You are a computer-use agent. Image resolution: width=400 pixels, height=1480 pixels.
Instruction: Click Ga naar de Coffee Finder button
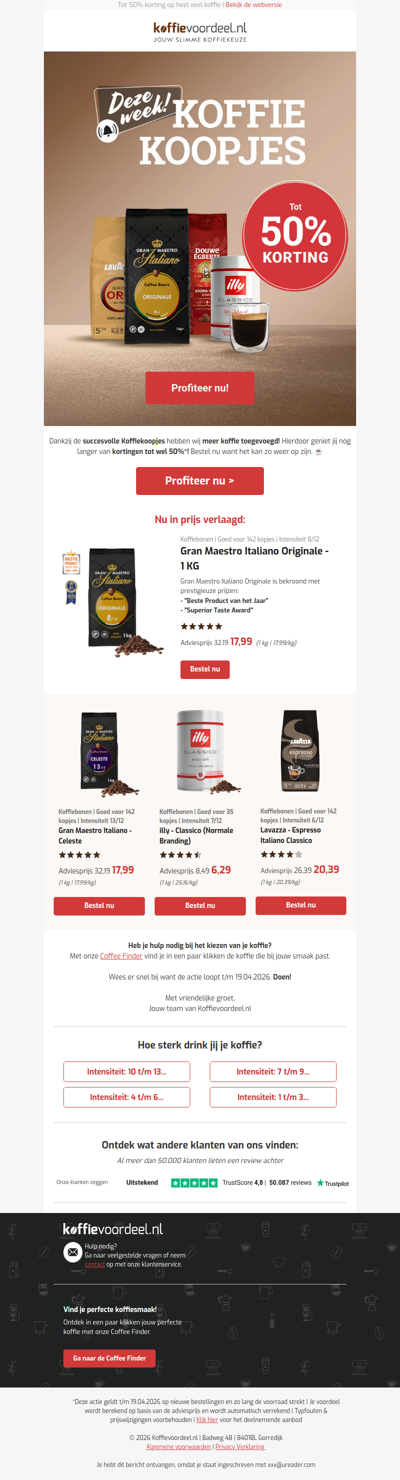click(109, 1358)
